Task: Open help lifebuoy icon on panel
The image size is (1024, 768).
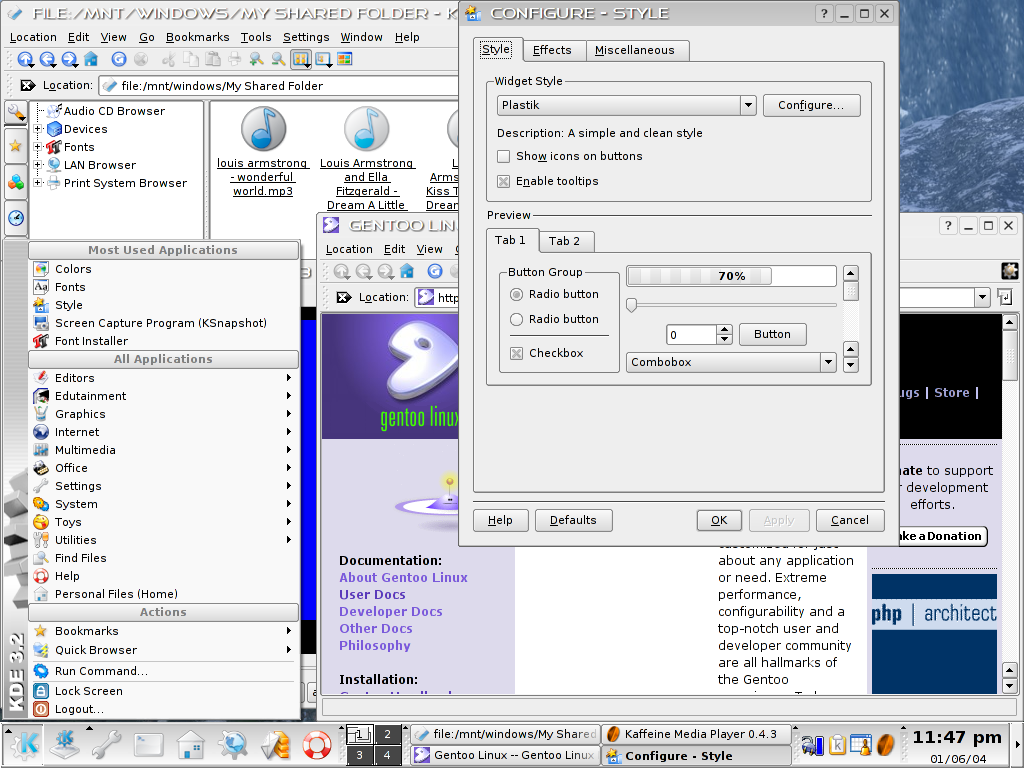Action: point(317,745)
